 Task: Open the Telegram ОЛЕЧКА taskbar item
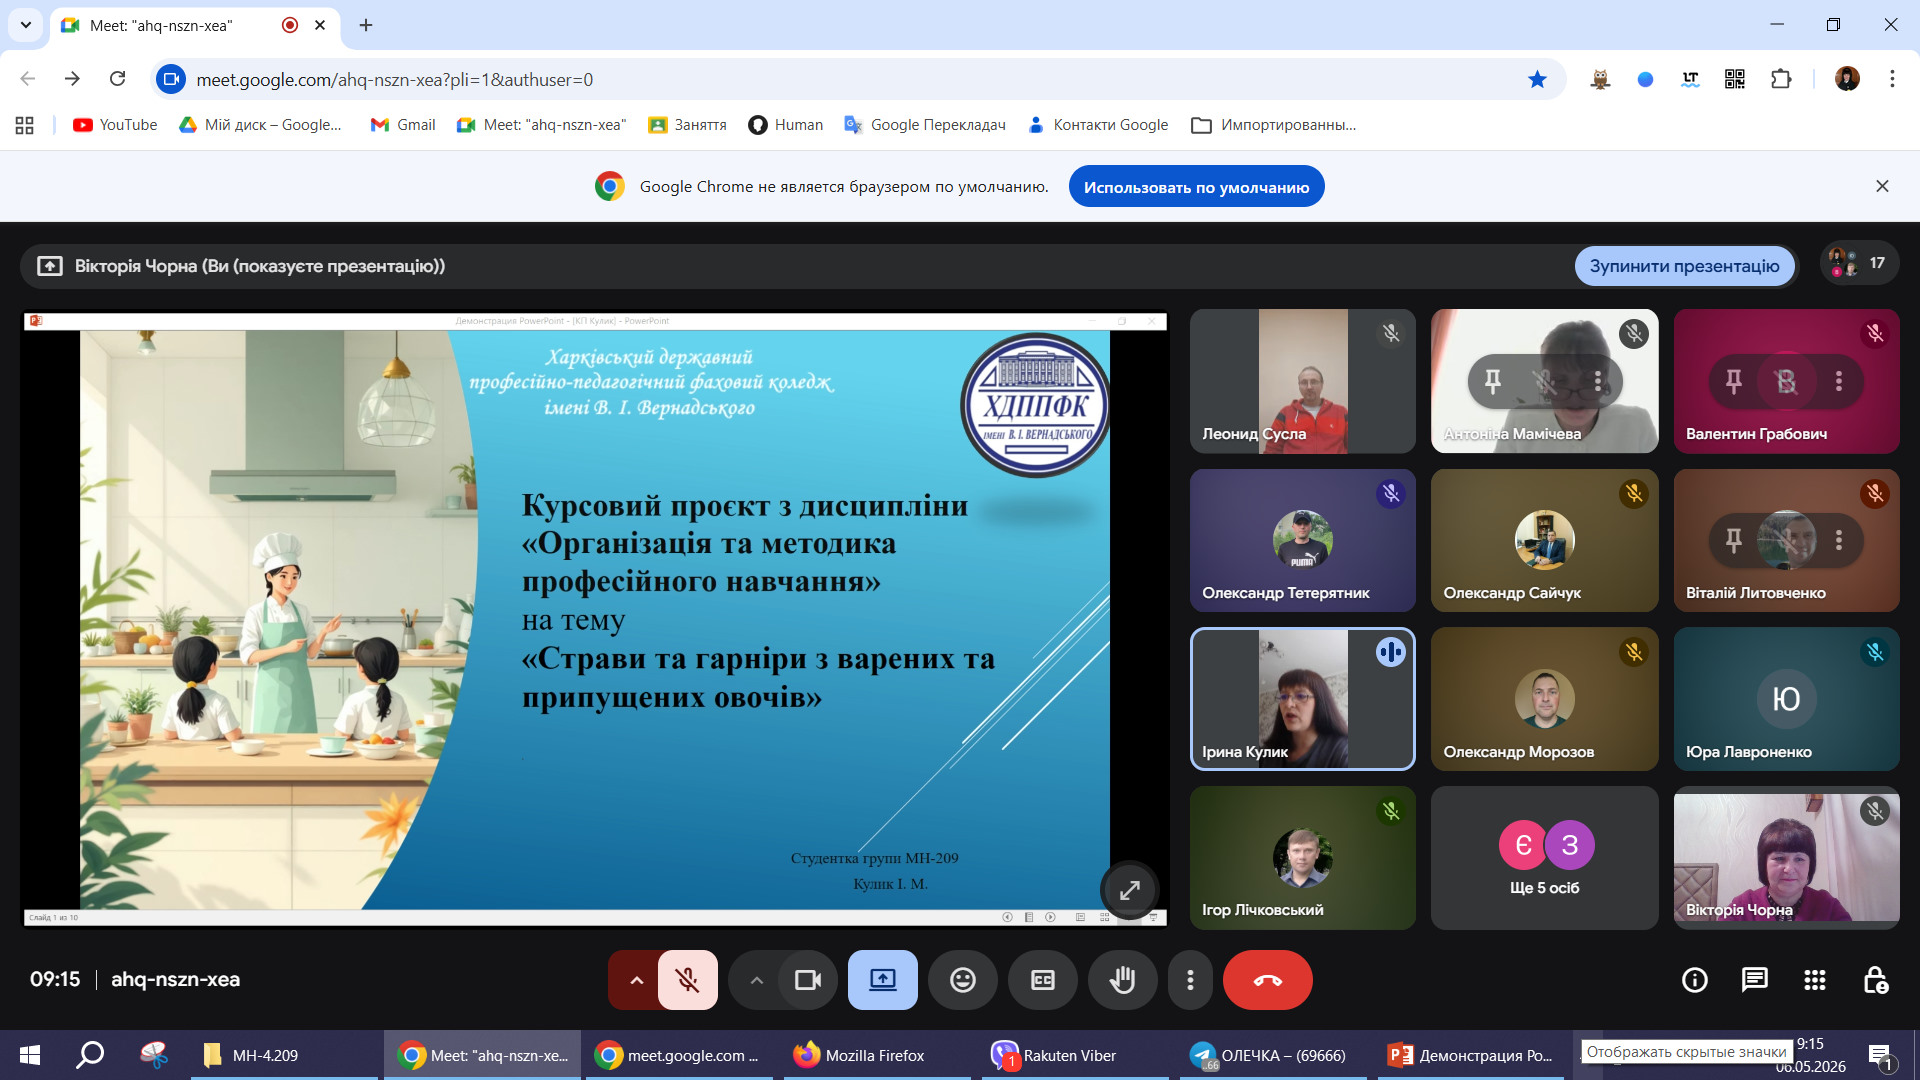pos(1274,1055)
